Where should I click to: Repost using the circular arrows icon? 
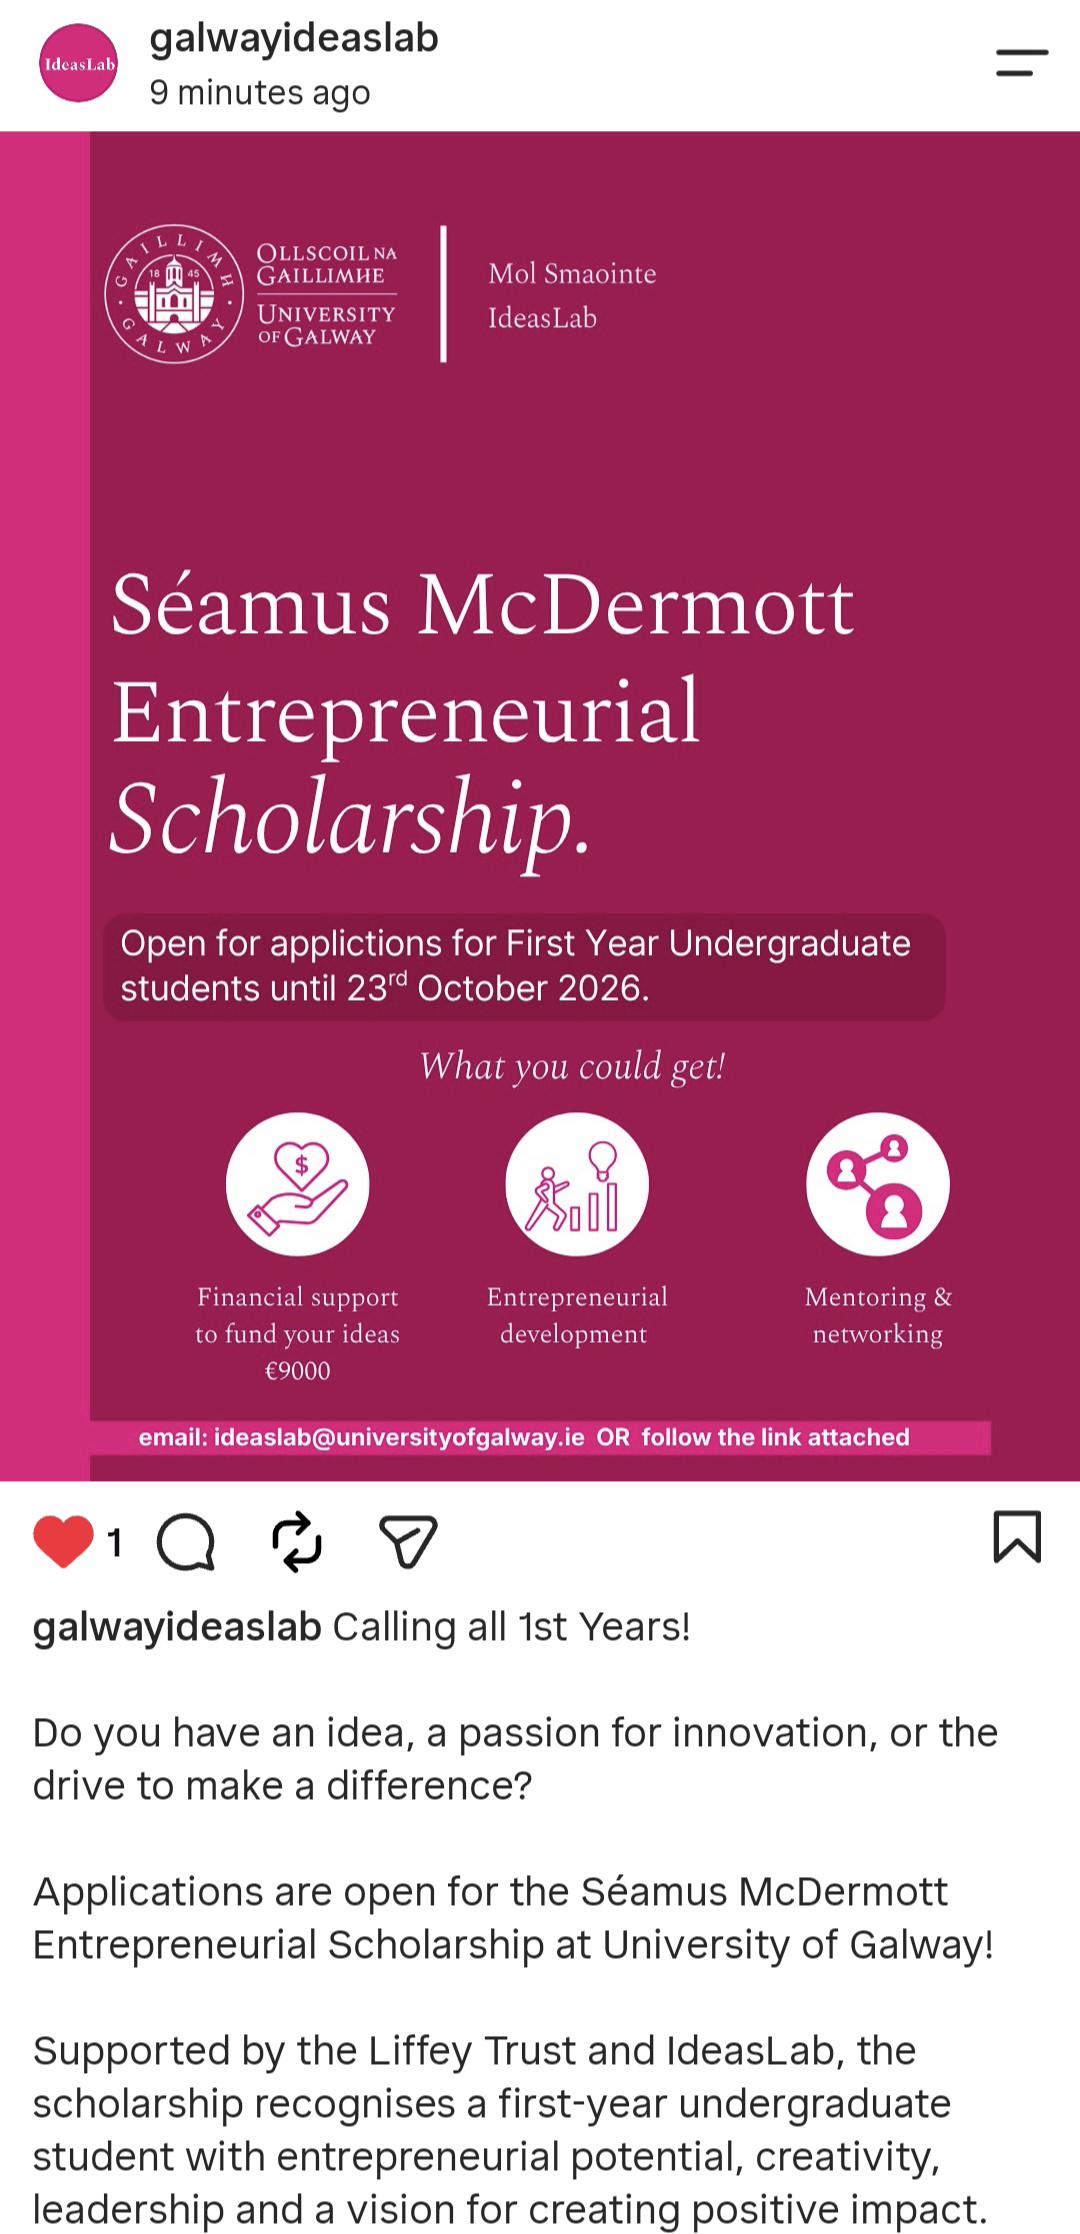click(297, 1541)
